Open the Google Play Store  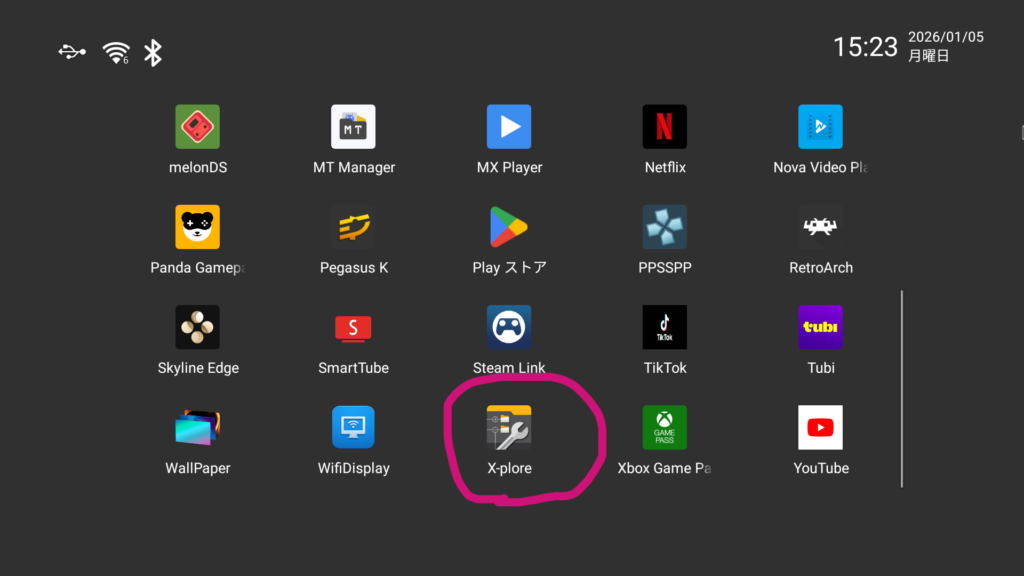point(509,227)
